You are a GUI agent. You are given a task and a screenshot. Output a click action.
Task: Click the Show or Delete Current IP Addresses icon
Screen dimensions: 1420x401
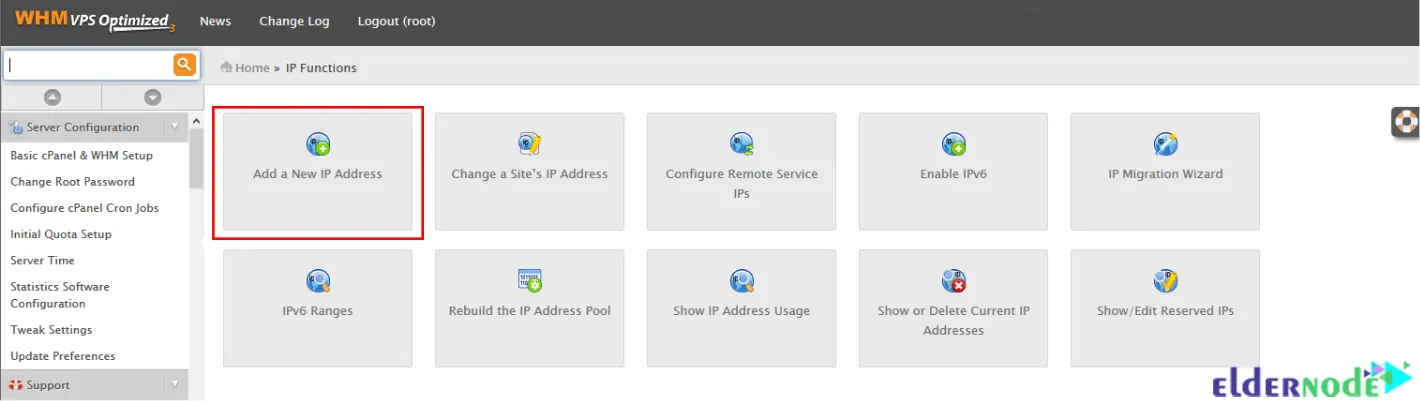(x=953, y=281)
